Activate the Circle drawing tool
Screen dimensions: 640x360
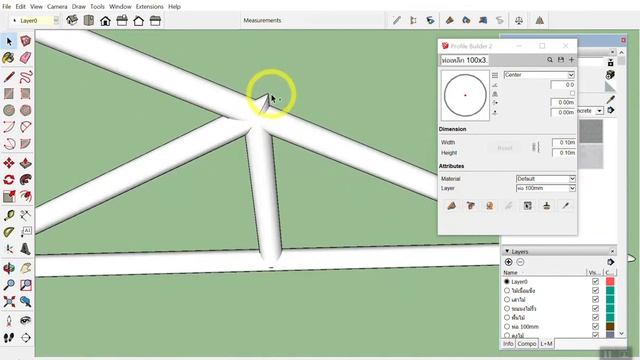coord(9,110)
